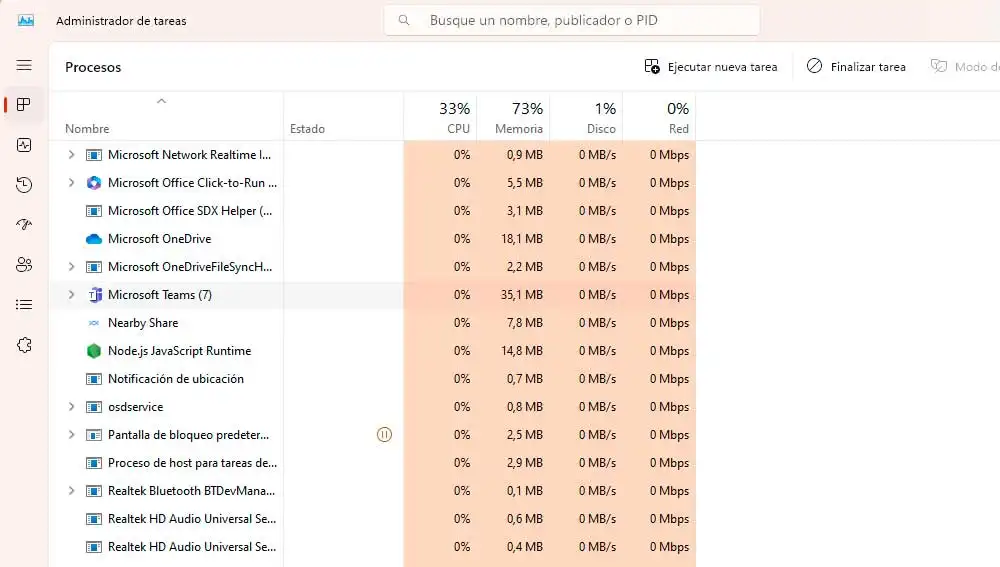Click the Nearby Share process icon
This screenshot has height=567, width=1000.
pyautogui.click(x=94, y=323)
